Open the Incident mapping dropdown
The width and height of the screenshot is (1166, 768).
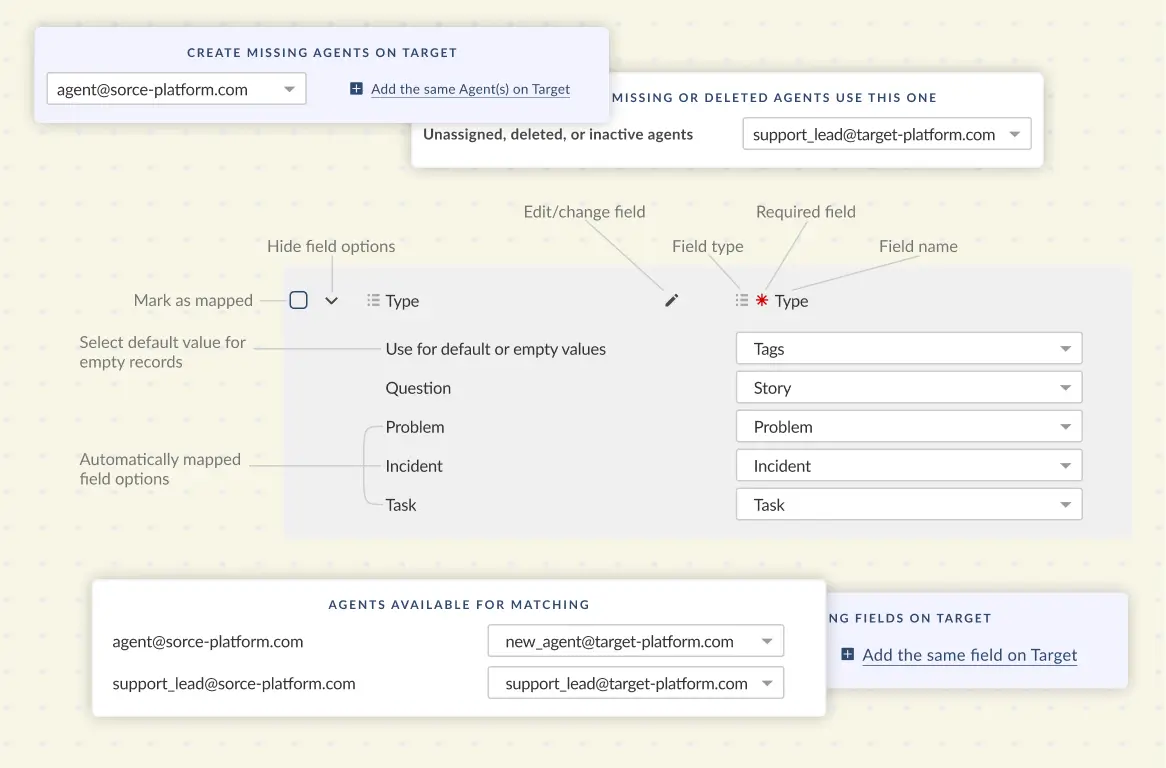pos(909,466)
